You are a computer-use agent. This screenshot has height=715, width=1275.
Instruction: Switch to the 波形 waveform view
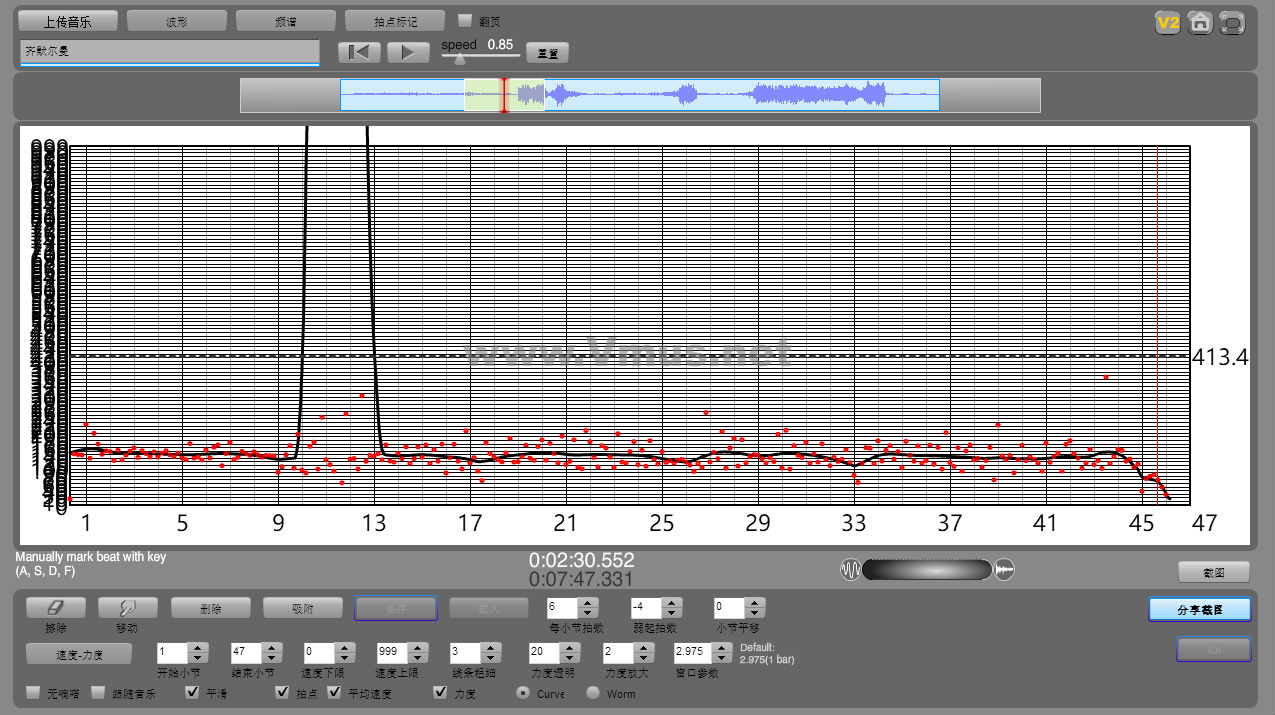177,21
